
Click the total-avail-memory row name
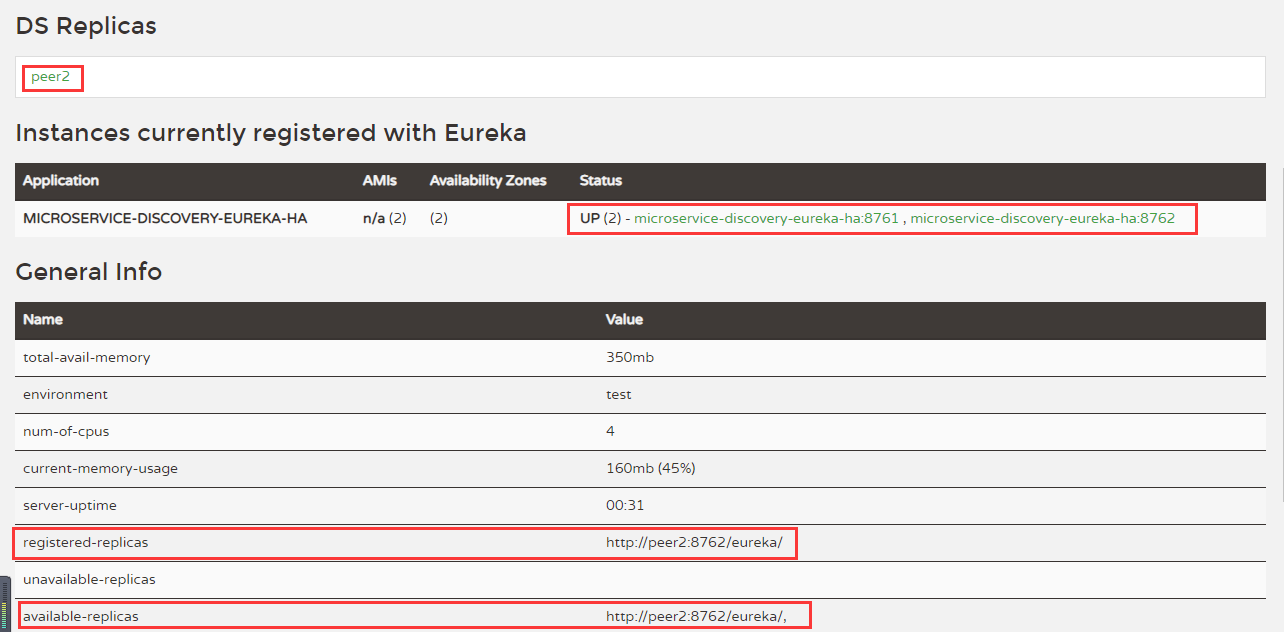(x=86, y=357)
